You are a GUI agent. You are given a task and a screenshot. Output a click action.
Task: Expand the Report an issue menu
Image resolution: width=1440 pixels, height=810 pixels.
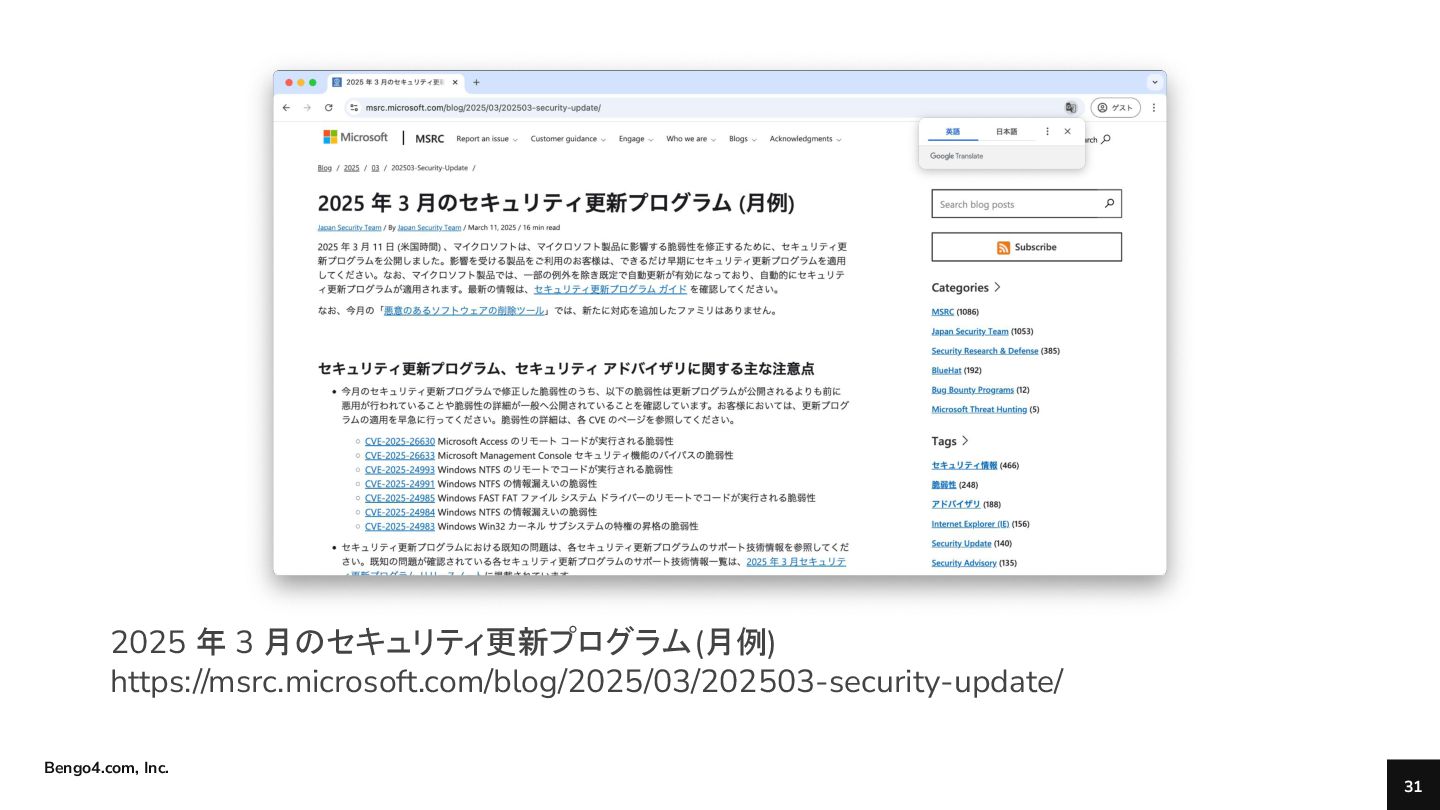point(487,139)
